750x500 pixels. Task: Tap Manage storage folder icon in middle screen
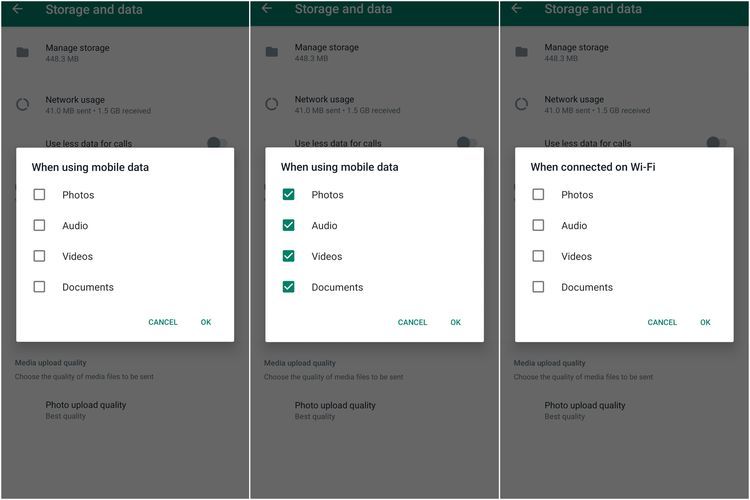272,52
